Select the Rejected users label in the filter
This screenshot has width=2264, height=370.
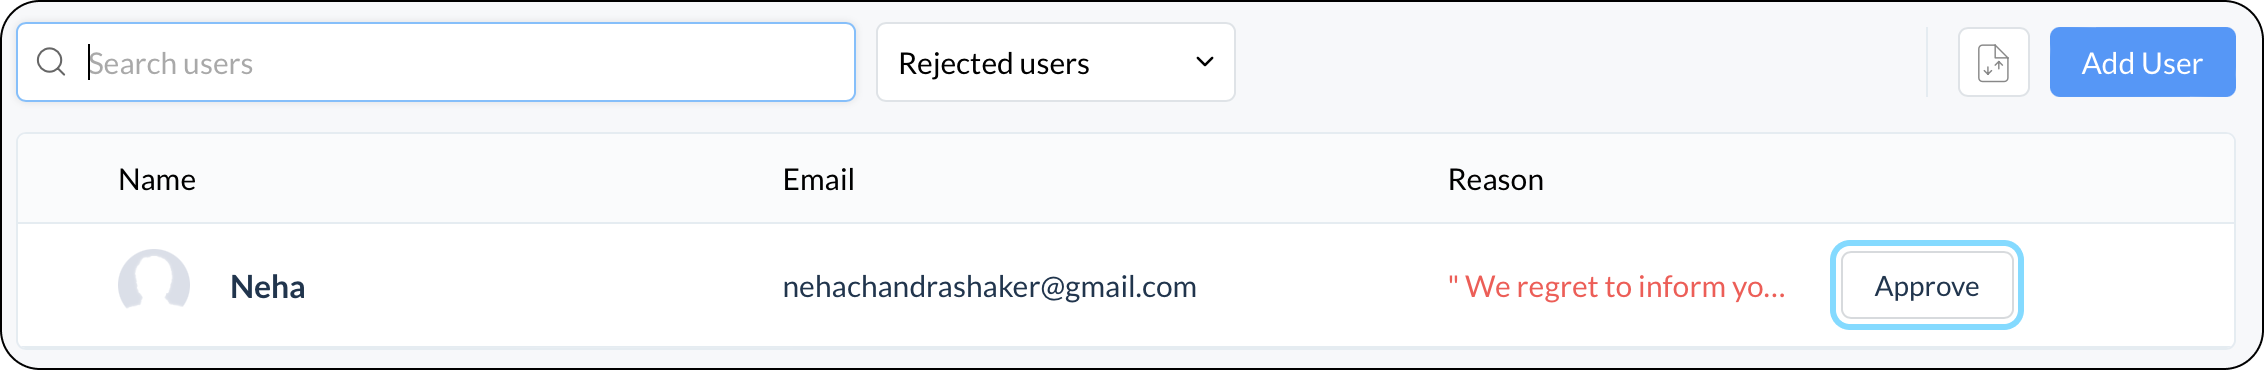pos(994,63)
